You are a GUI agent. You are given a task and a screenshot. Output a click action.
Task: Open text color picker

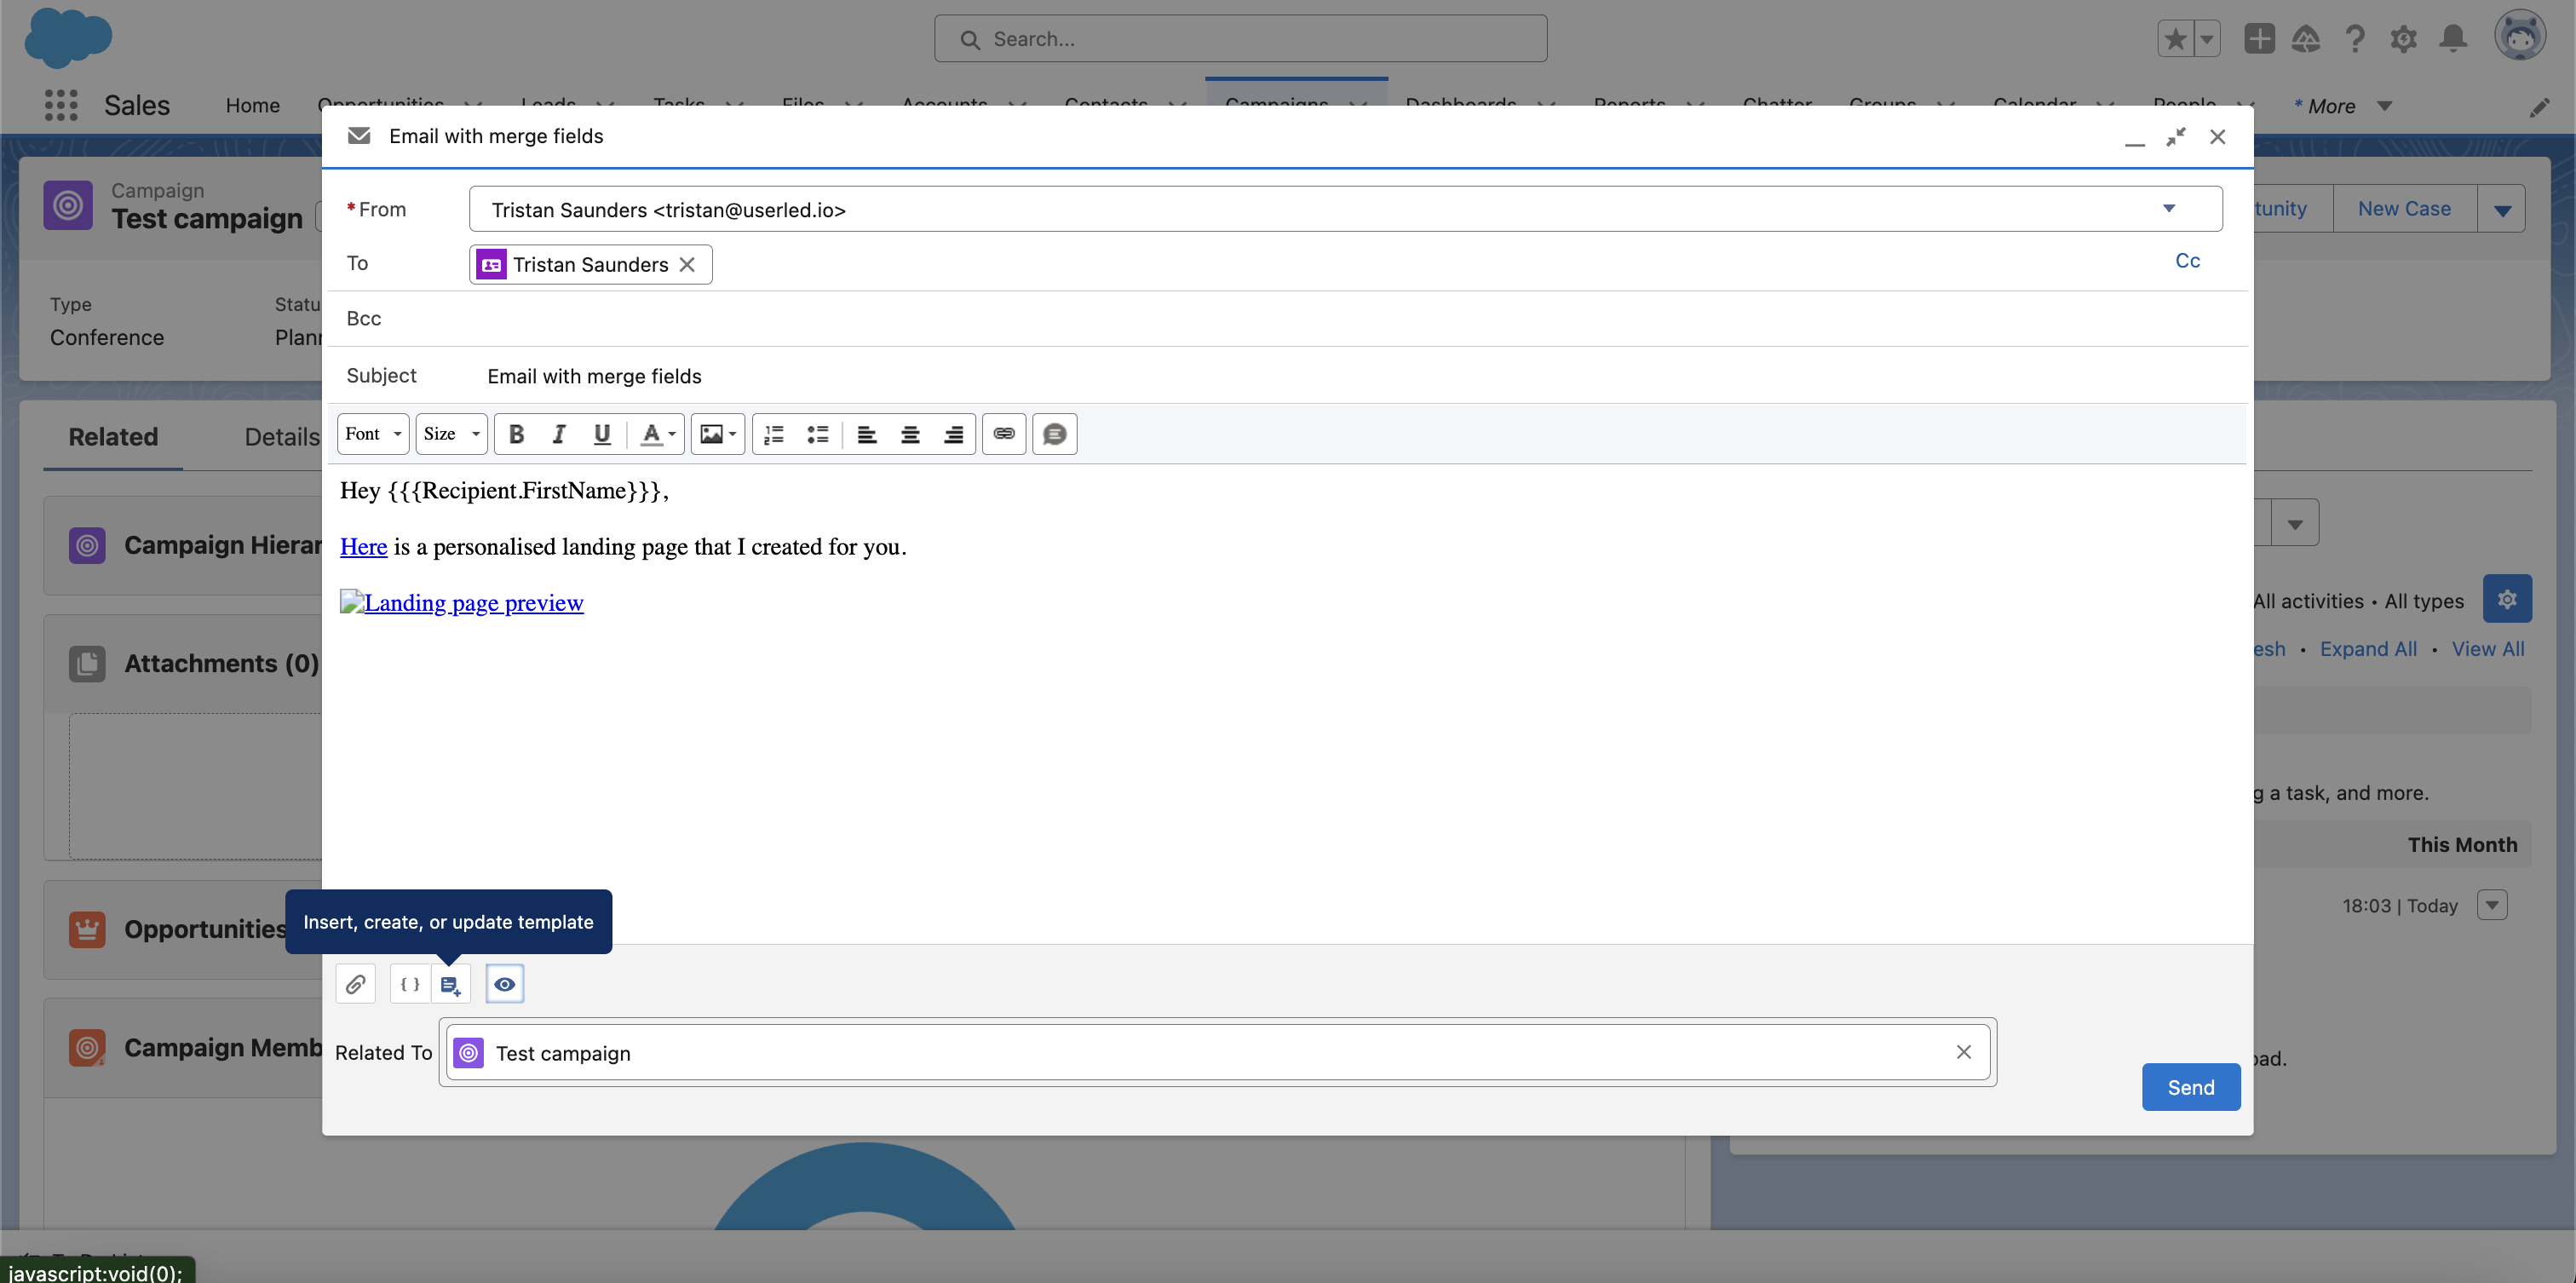click(x=658, y=434)
